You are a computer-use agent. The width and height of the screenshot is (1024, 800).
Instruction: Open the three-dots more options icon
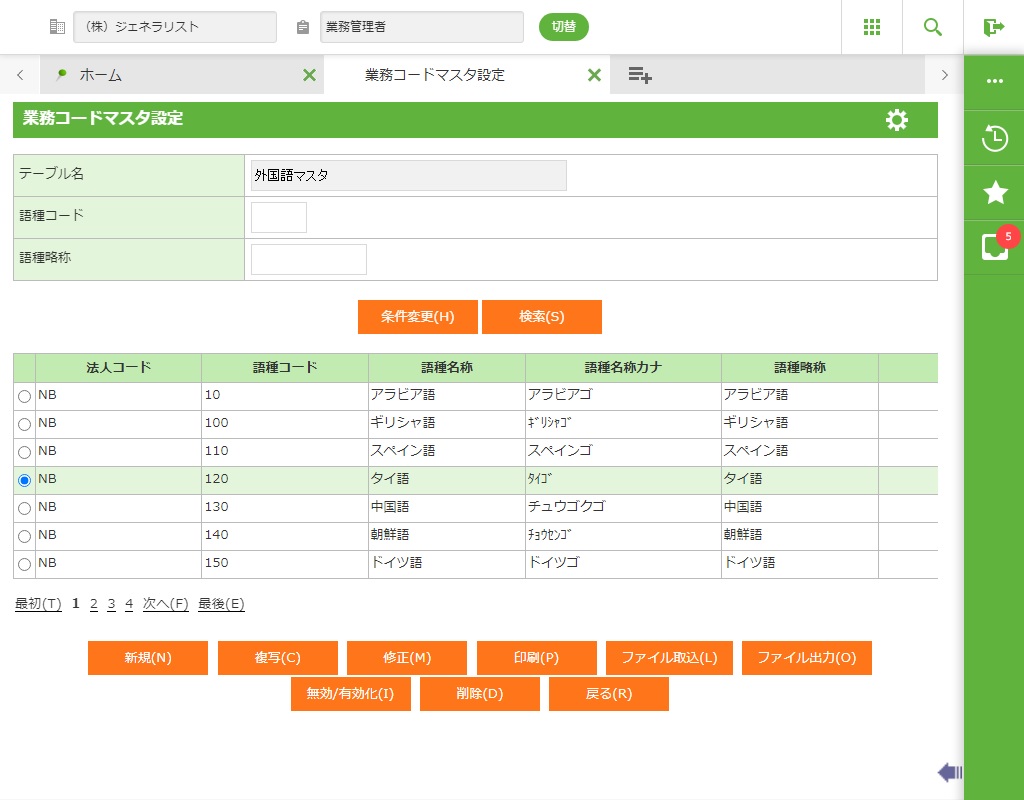(994, 81)
